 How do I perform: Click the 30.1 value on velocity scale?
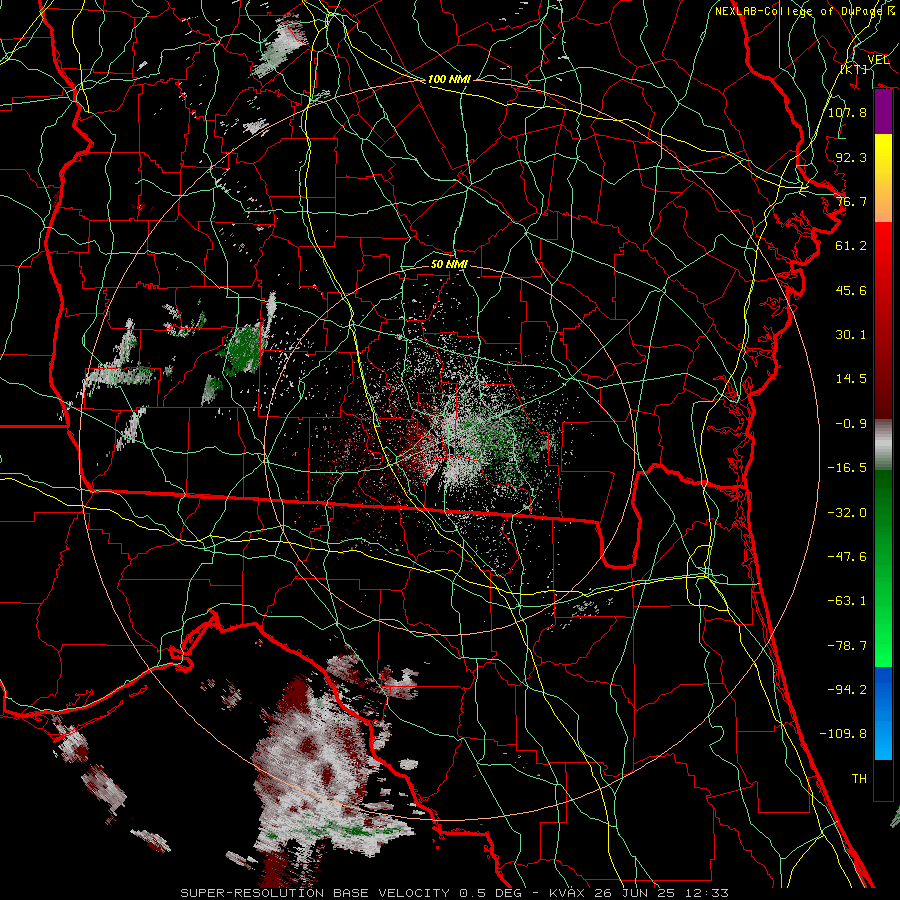point(851,335)
